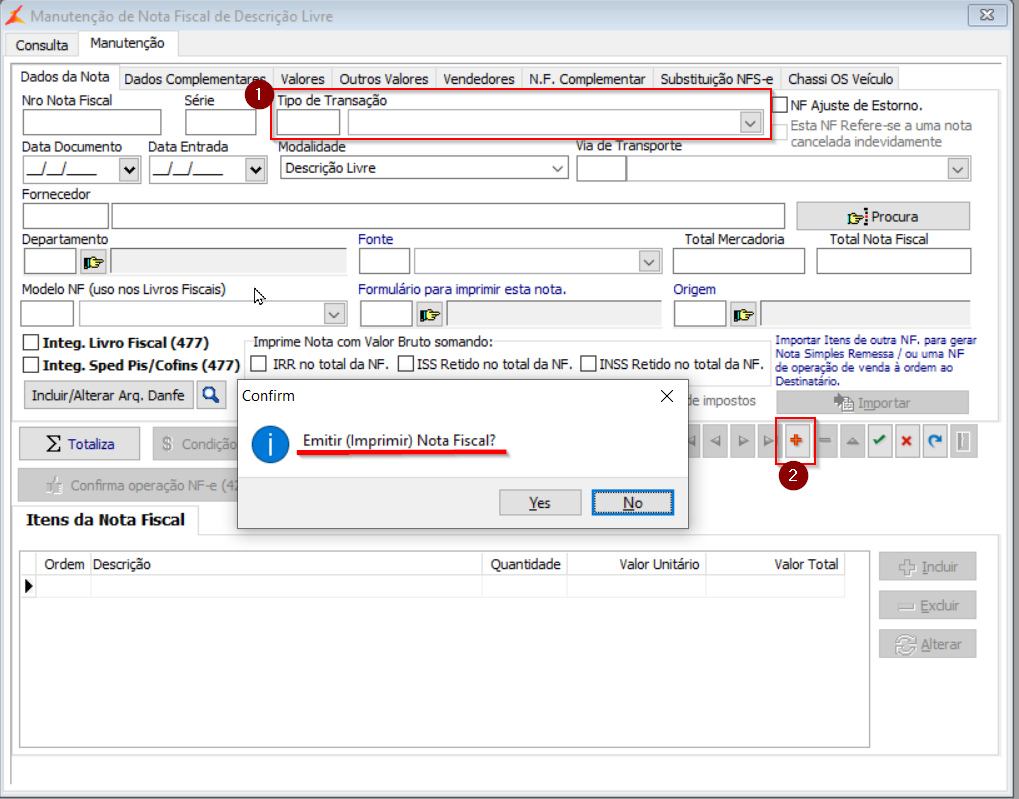This screenshot has height=799, width=1019.
Task: Click the Nro Nota Fiscal field
Action: (92, 122)
